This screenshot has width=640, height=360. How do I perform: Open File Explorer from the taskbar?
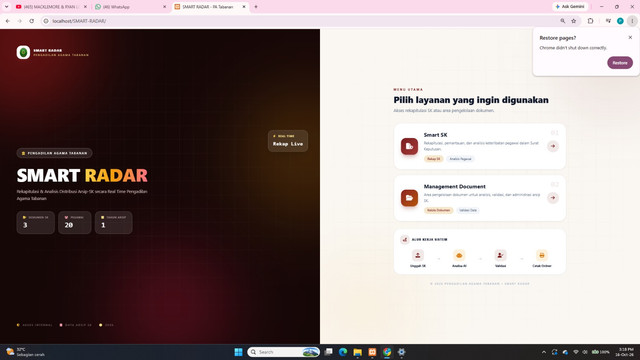tap(358, 352)
